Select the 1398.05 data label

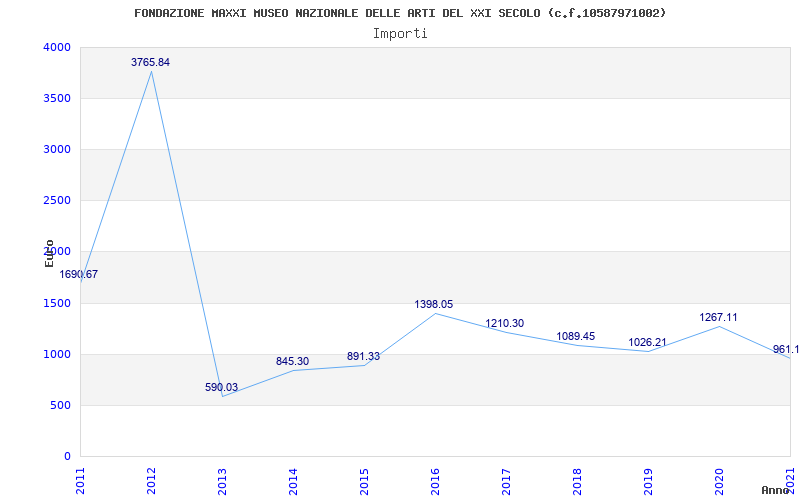pos(434,304)
